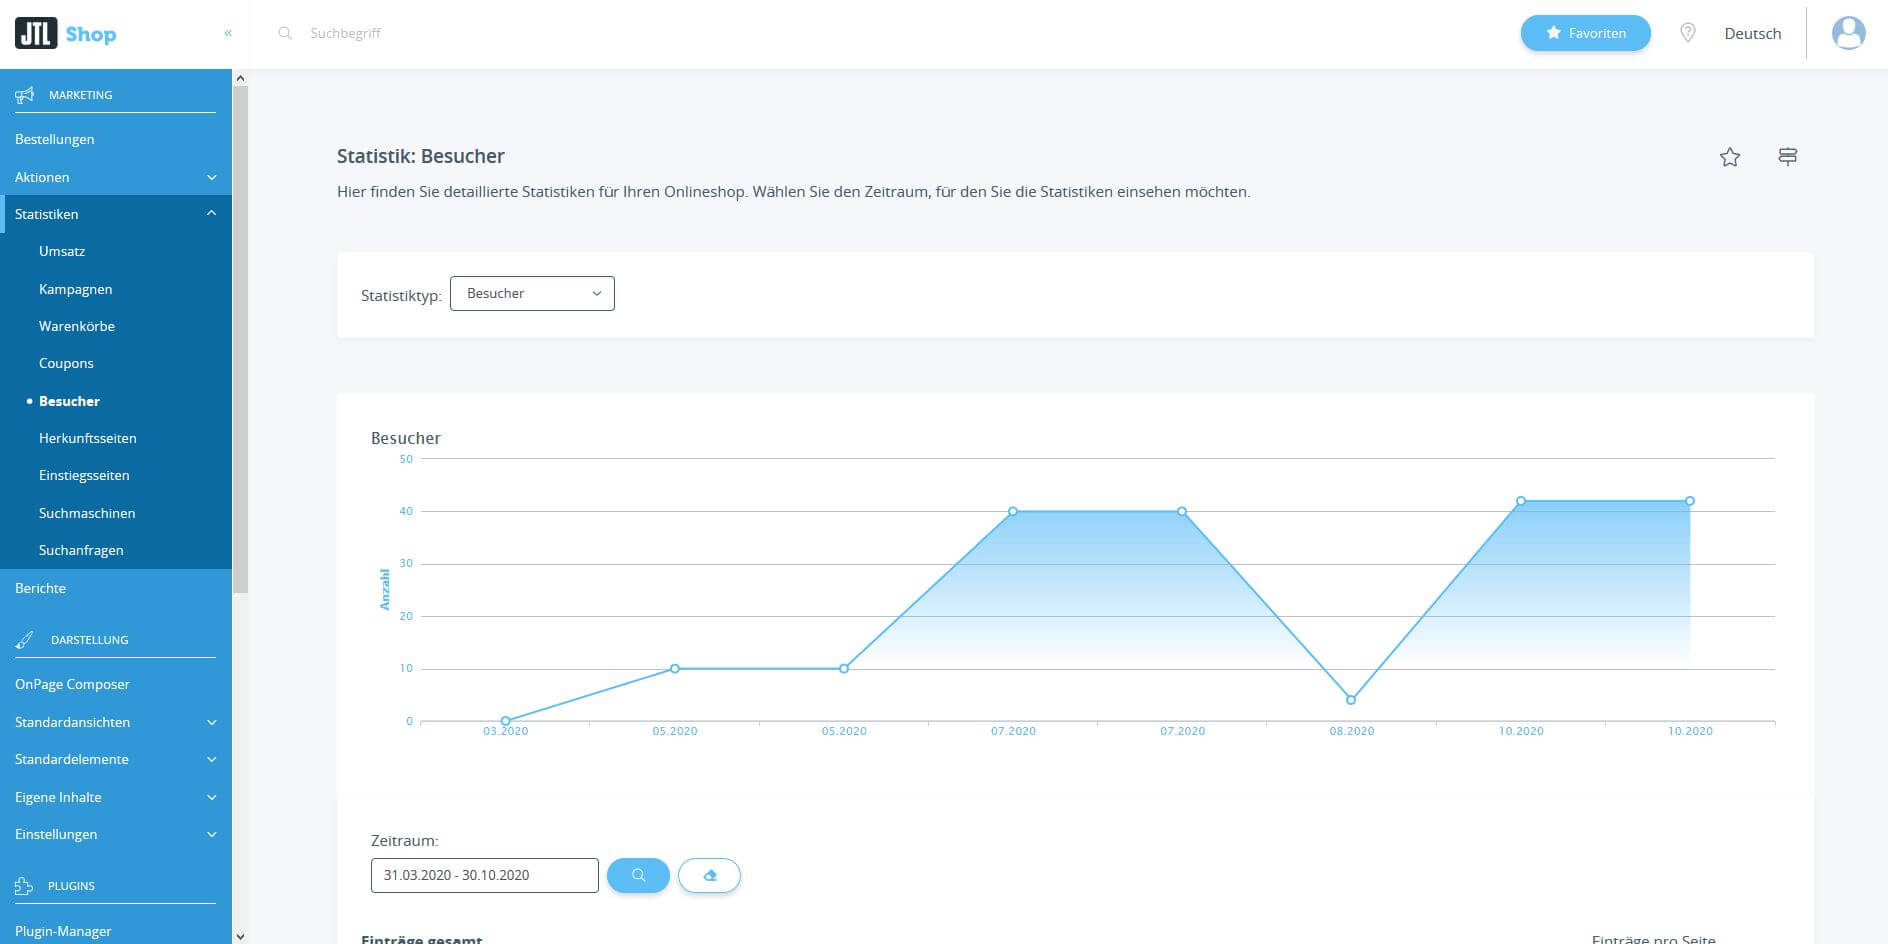This screenshot has width=1888, height=944.
Task: Click the Zeitraum date range field
Action: [485, 875]
